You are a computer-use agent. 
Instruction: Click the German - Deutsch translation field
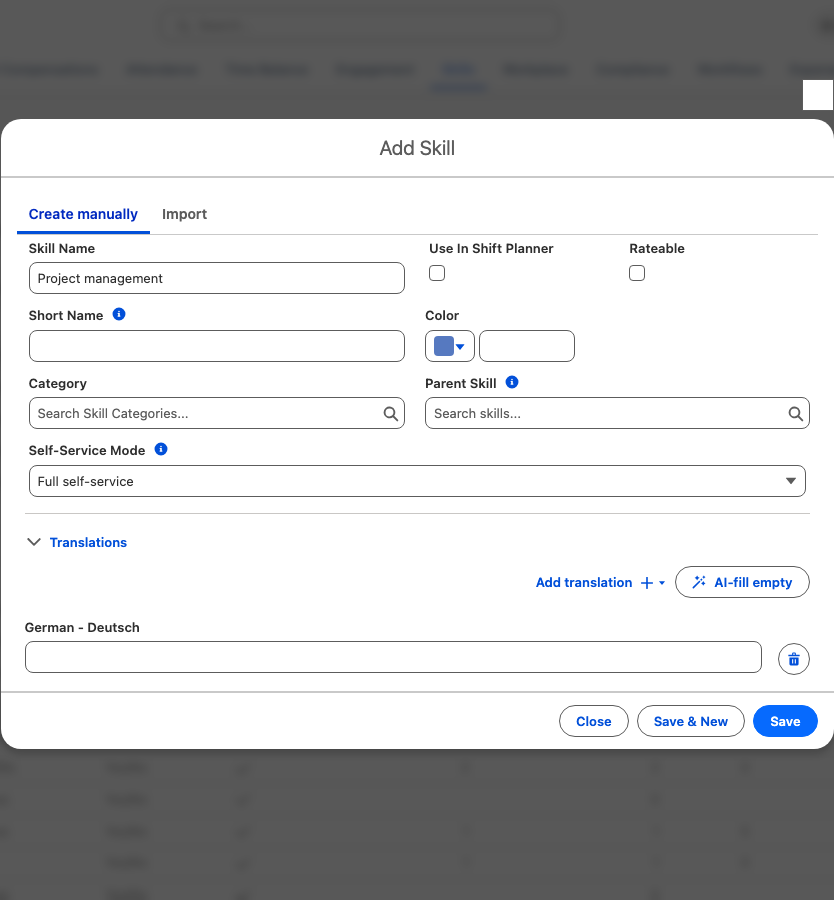393,657
